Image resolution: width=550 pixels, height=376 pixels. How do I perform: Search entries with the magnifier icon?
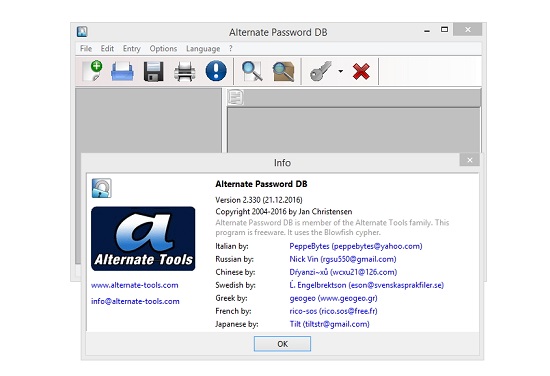point(252,72)
